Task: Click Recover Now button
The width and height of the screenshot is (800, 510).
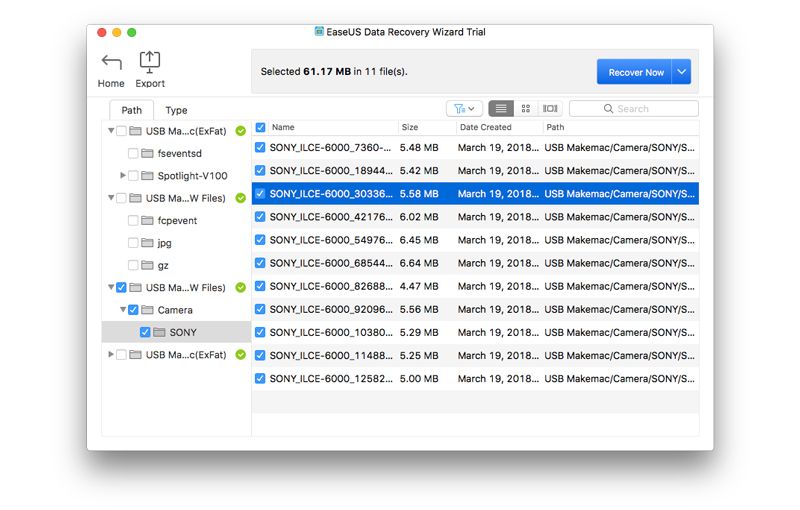Action: click(x=635, y=72)
